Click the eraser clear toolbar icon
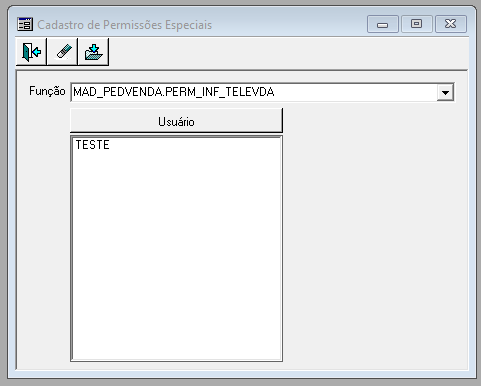The width and height of the screenshot is (481, 386). tap(62, 52)
